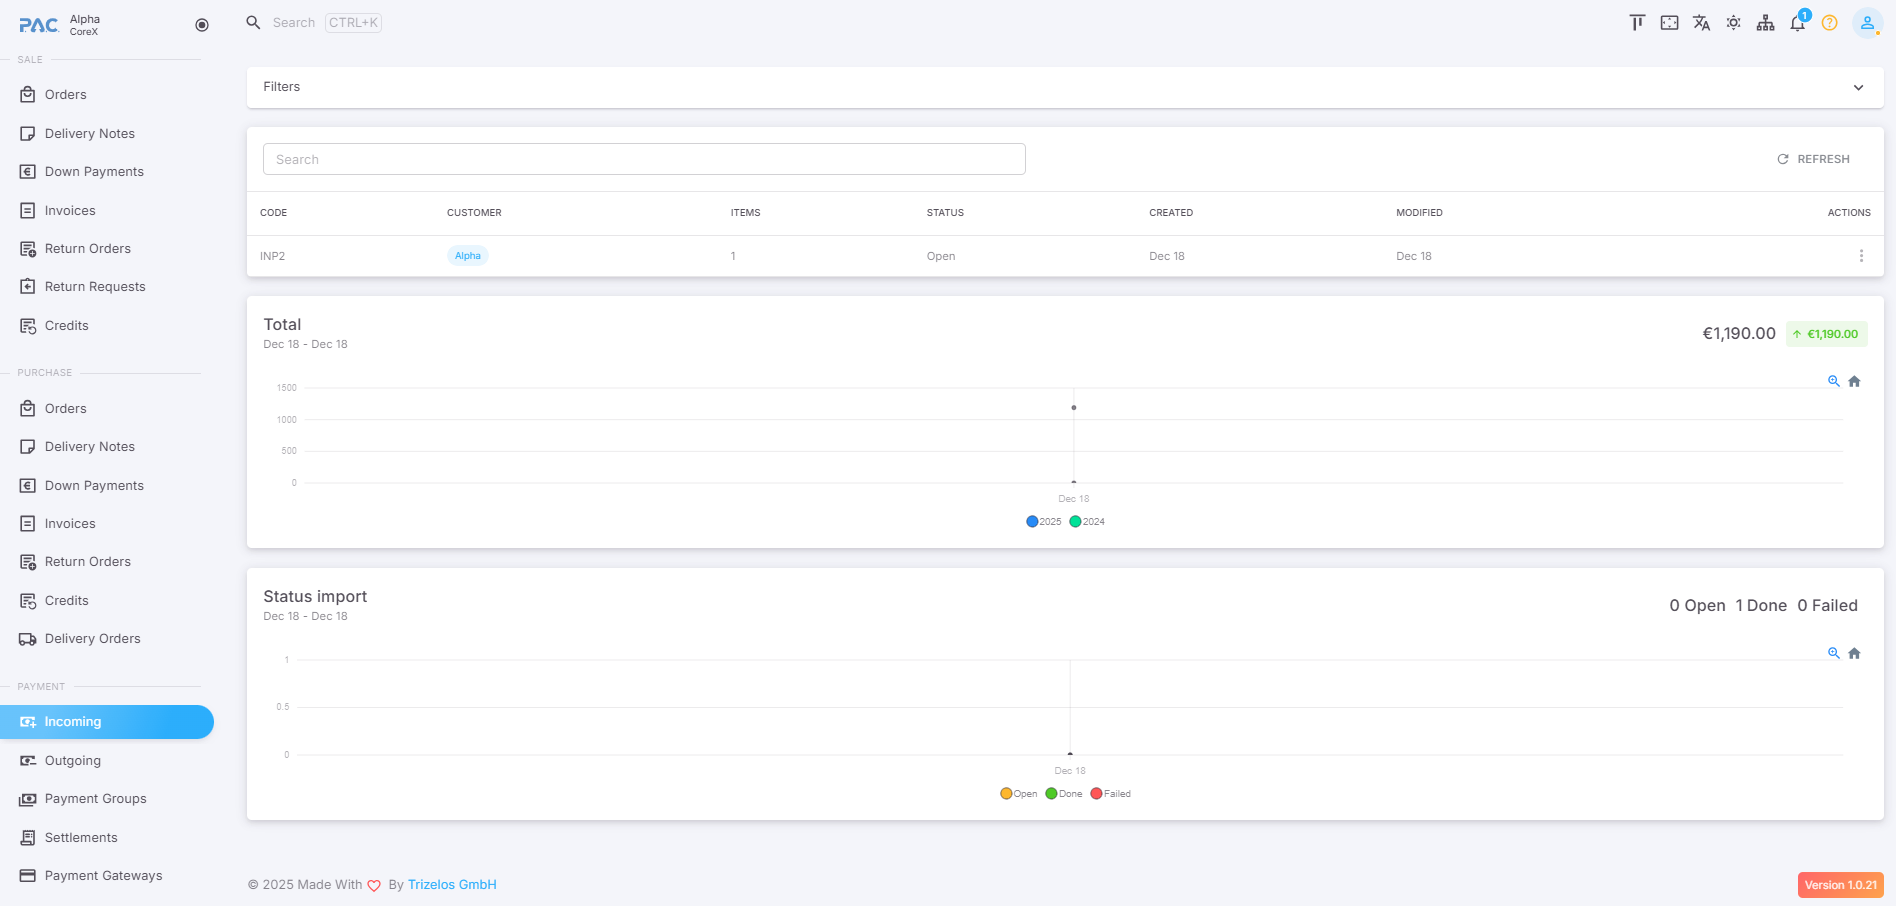1896x906 pixels.
Task: Click the Refresh button
Action: click(x=1813, y=159)
